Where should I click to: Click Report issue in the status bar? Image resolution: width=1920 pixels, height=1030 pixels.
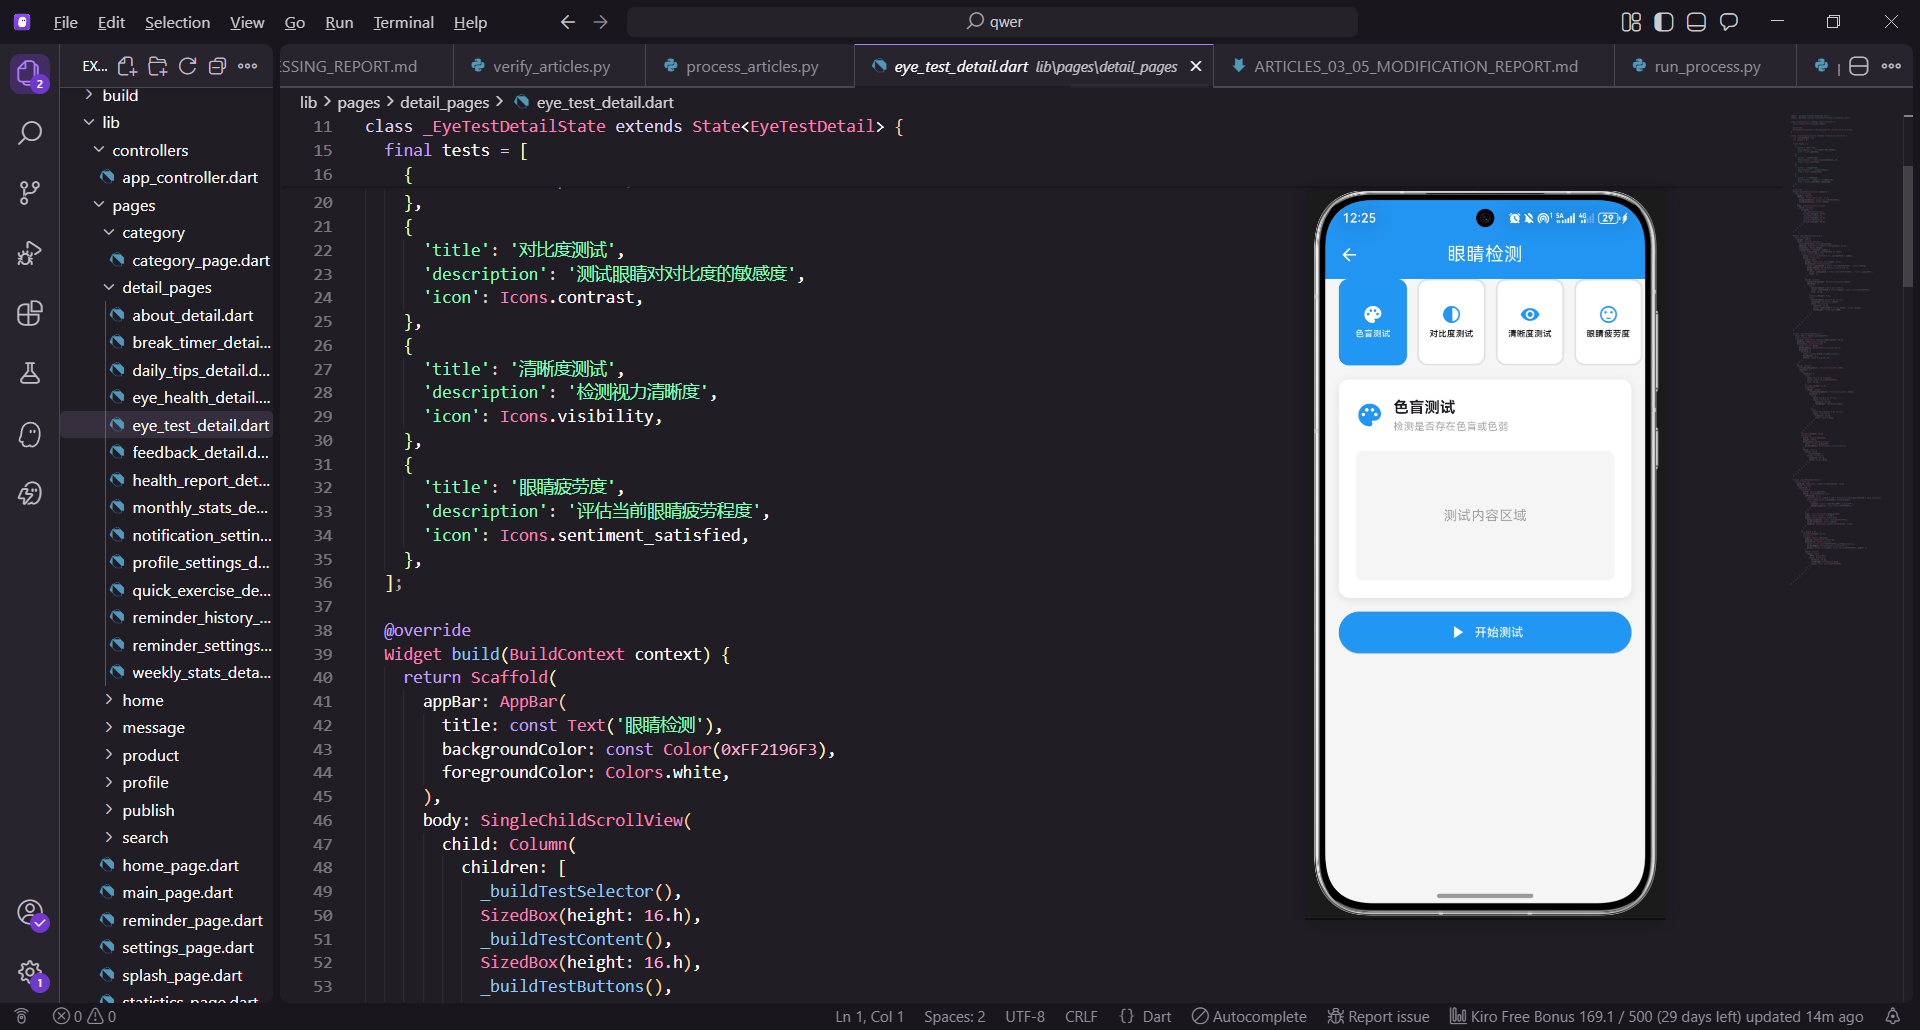[x=1378, y=1016]
